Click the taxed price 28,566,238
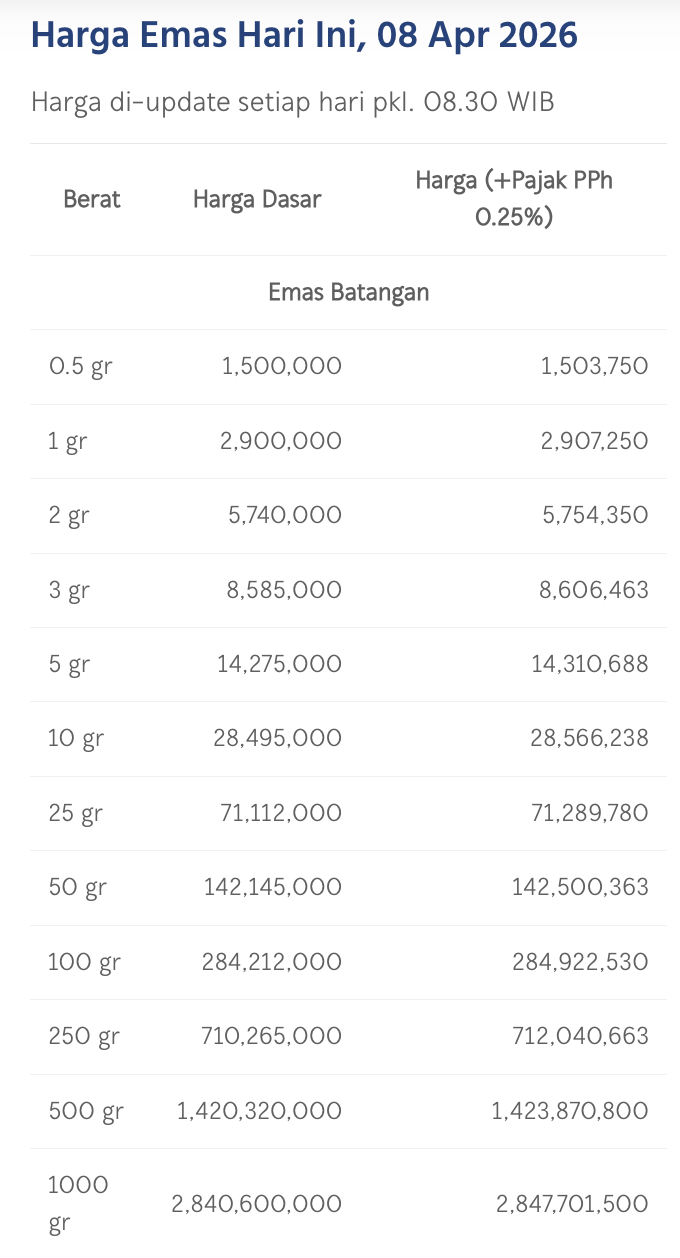 (x=589, y=738)
